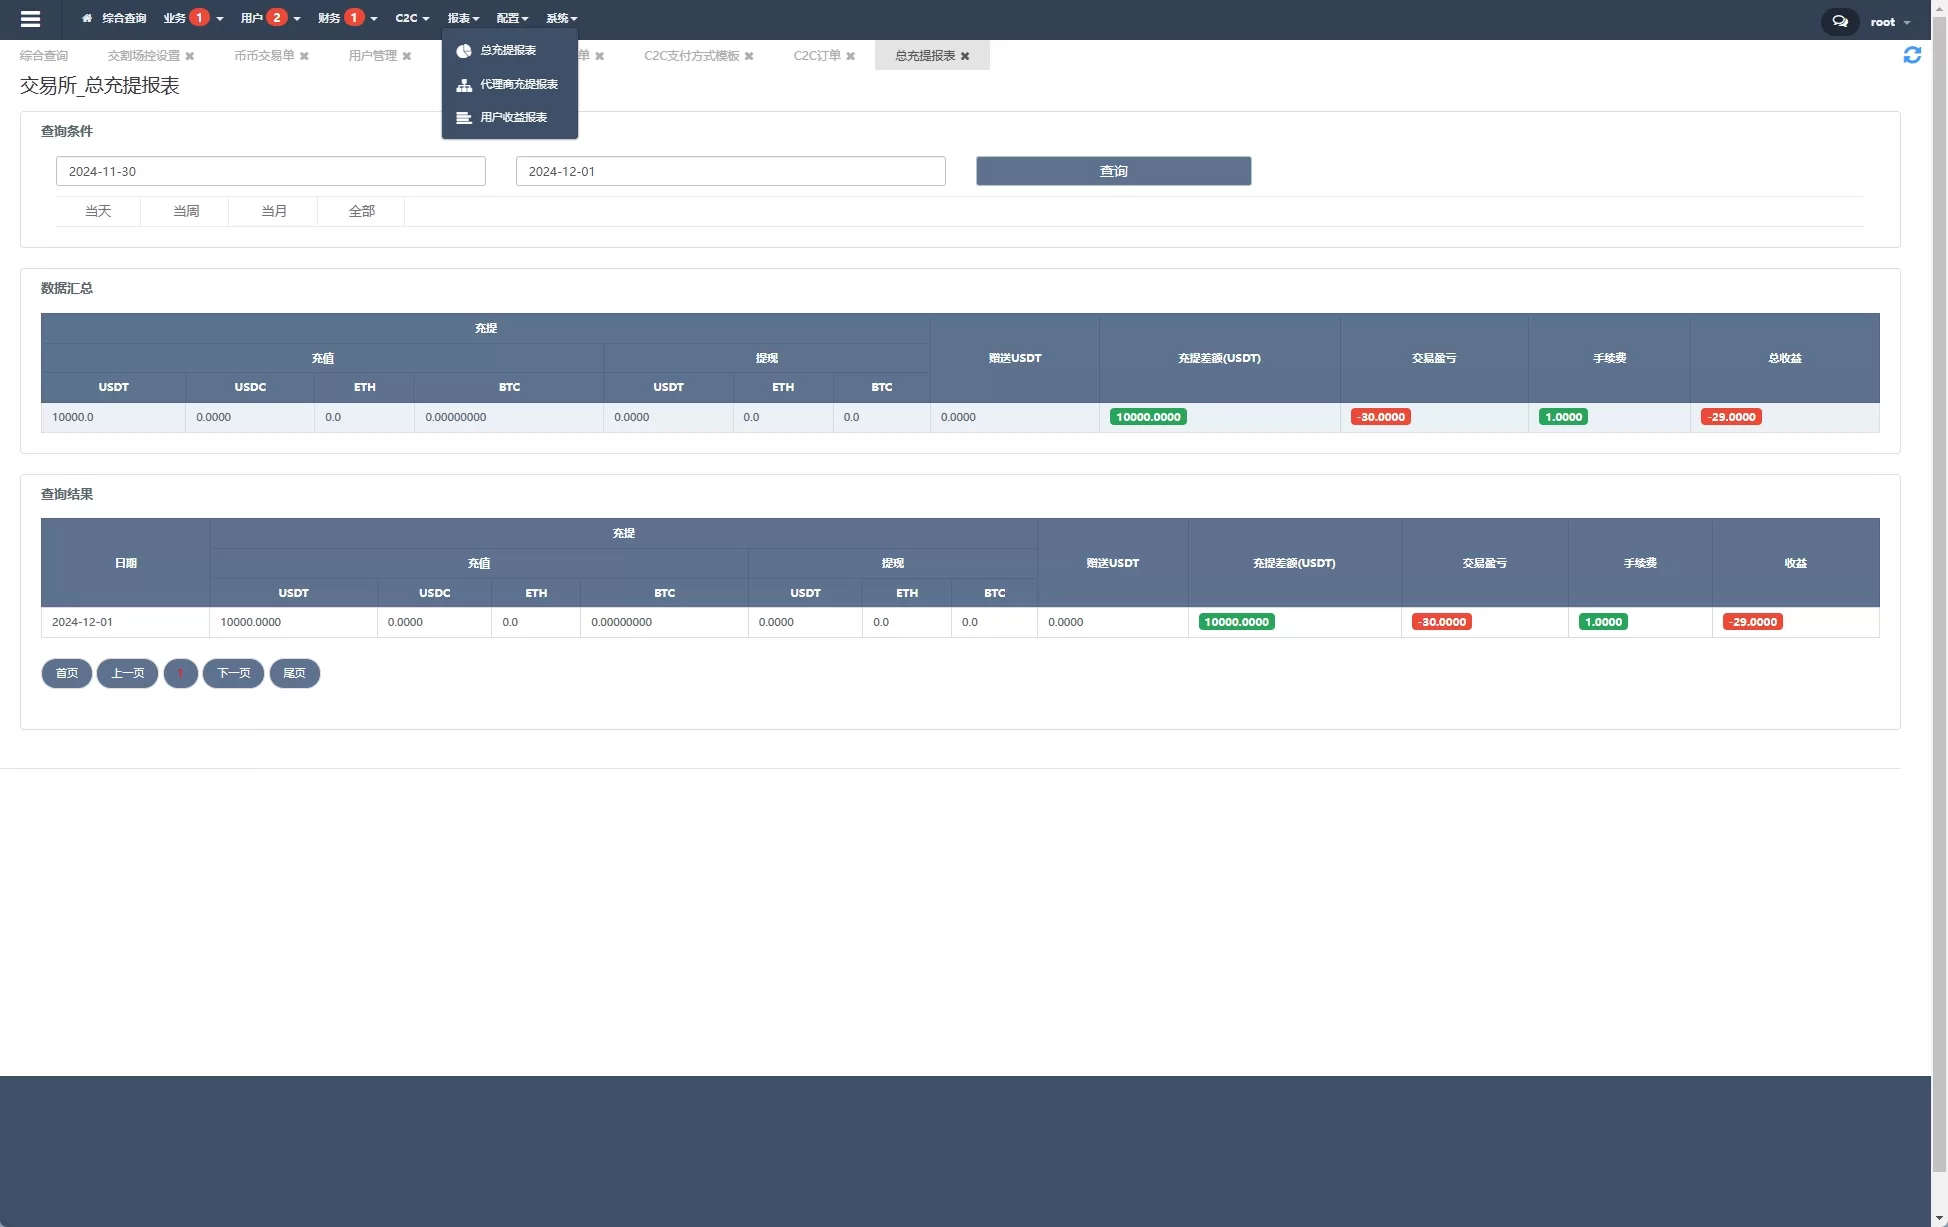Close the 交割场控设置 tab
Screen dimensions: 1948x1227
[x=190, y=57]
